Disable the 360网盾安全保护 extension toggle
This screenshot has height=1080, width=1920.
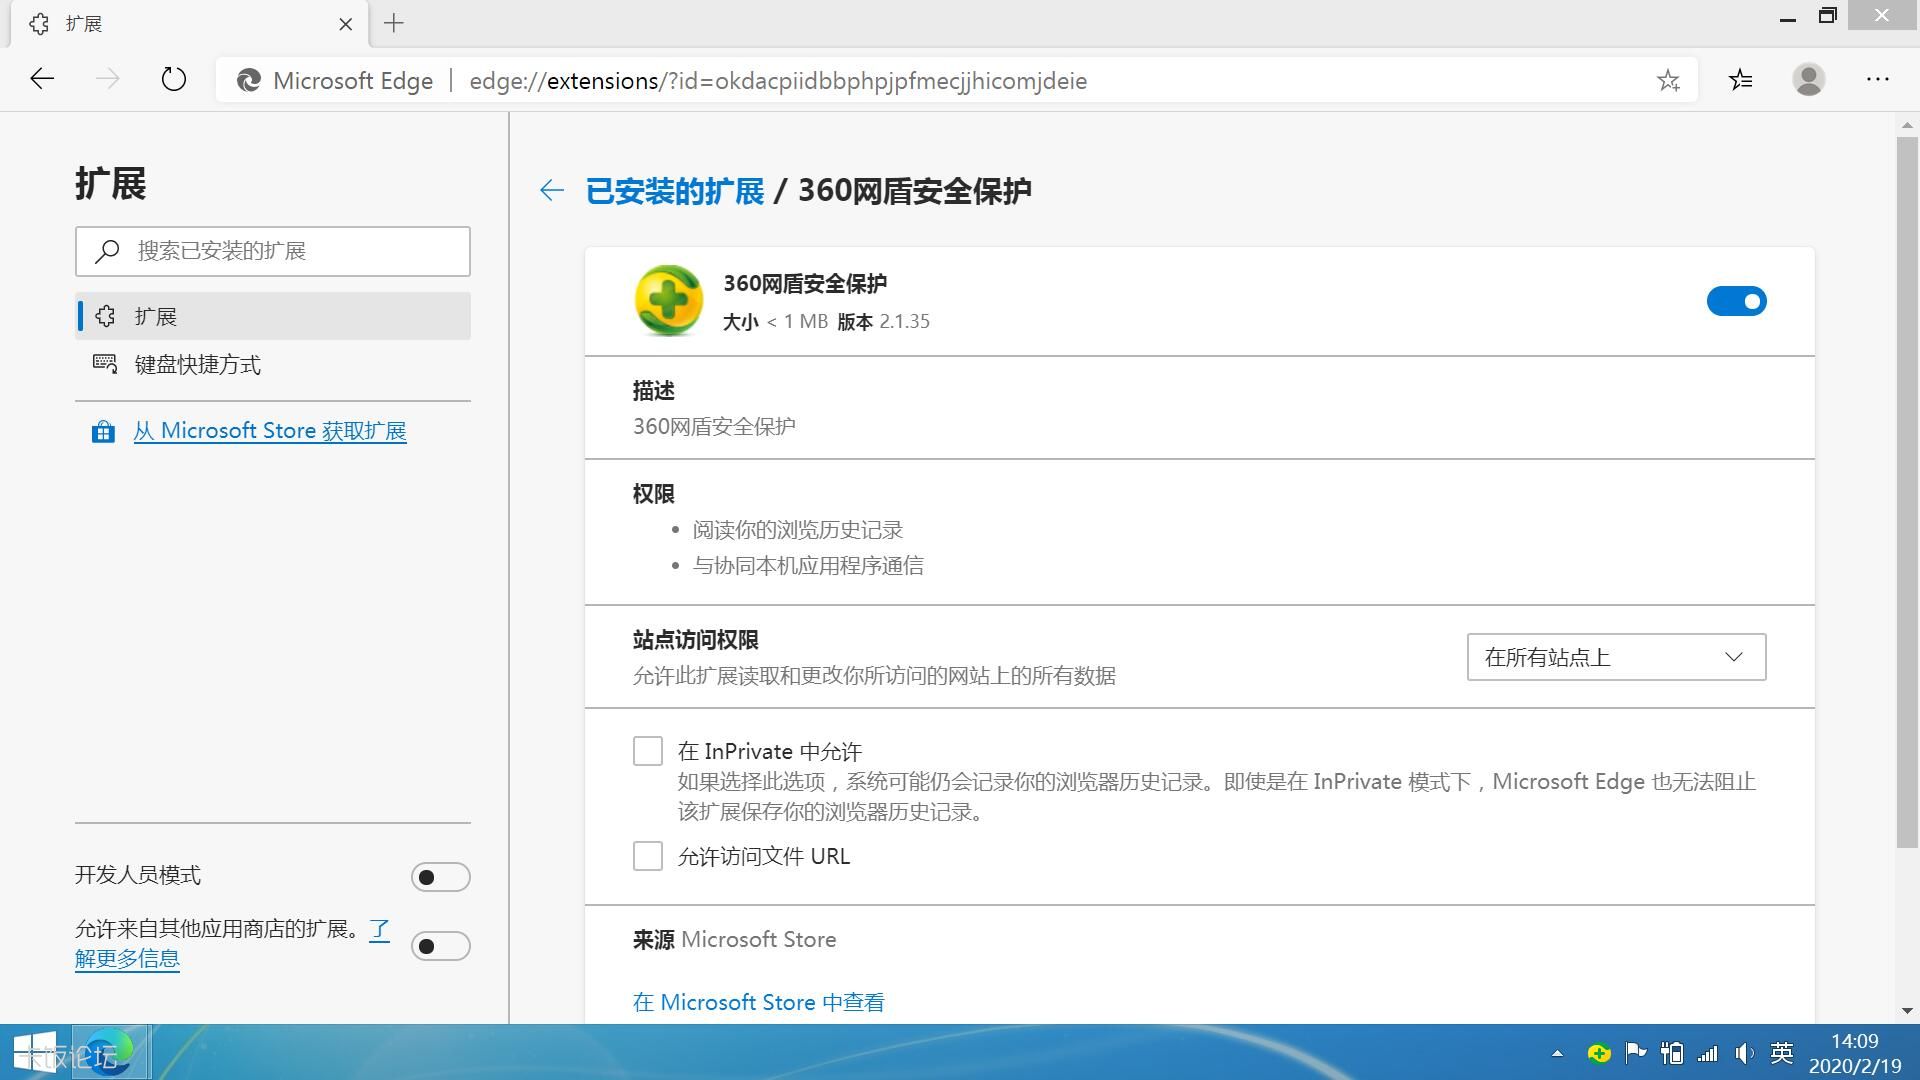pyautogui.click(x=1736, y=301)
